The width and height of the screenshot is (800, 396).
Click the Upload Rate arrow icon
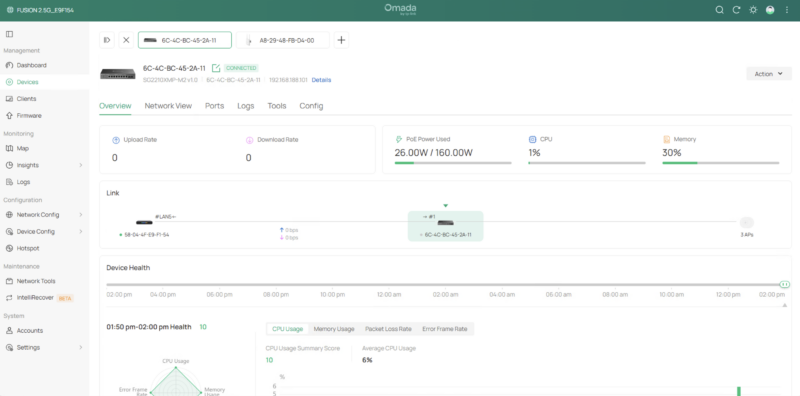click(116, 140)
